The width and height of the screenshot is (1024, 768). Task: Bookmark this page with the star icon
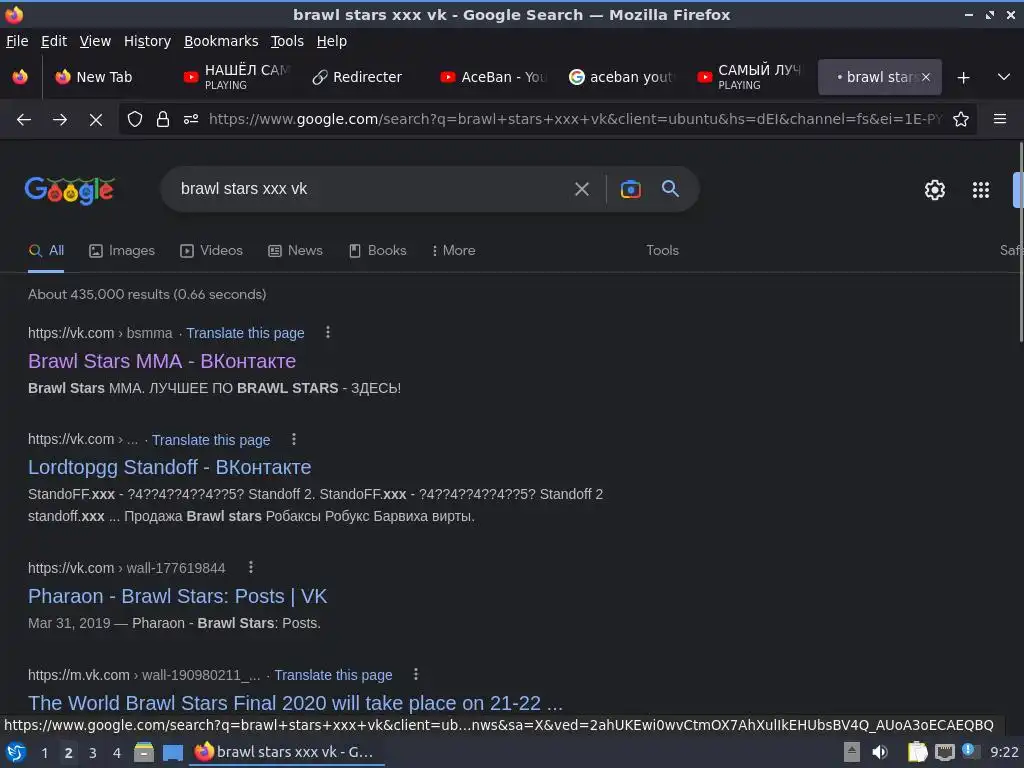pyautogui.click(x=961, y=119)
